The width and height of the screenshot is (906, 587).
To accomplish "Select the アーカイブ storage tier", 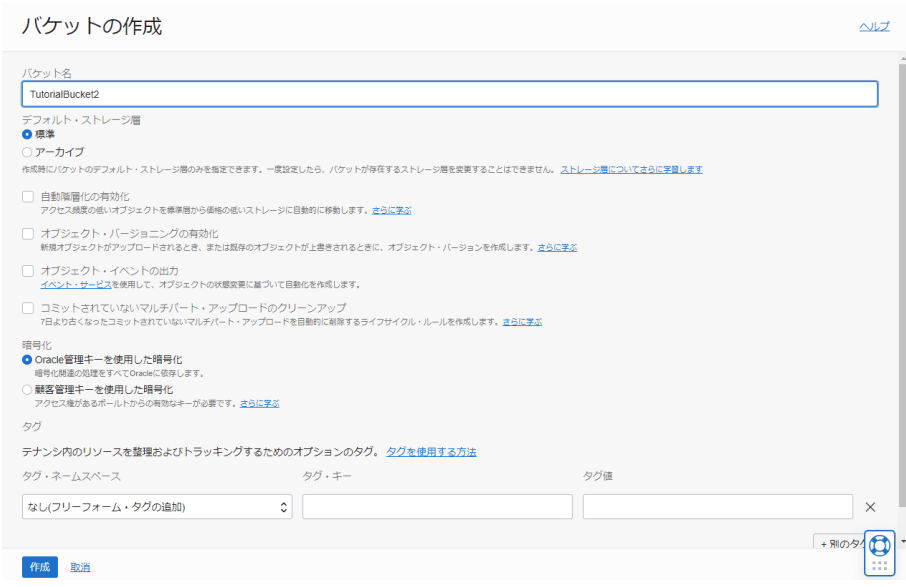I will coord(28,153).
